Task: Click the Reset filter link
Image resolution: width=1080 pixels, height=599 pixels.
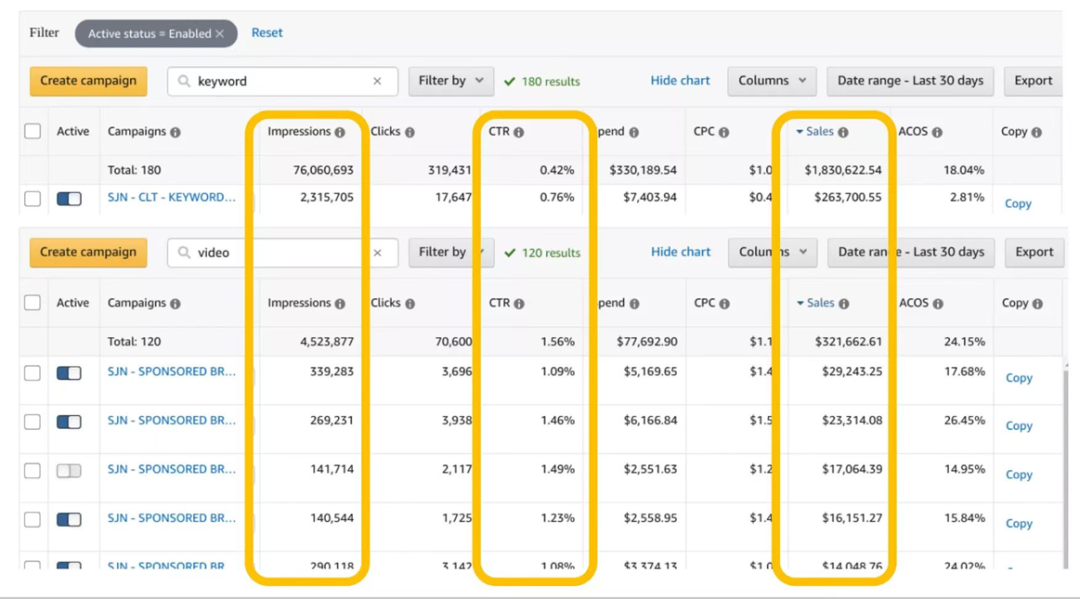Action: click(267, 32)
